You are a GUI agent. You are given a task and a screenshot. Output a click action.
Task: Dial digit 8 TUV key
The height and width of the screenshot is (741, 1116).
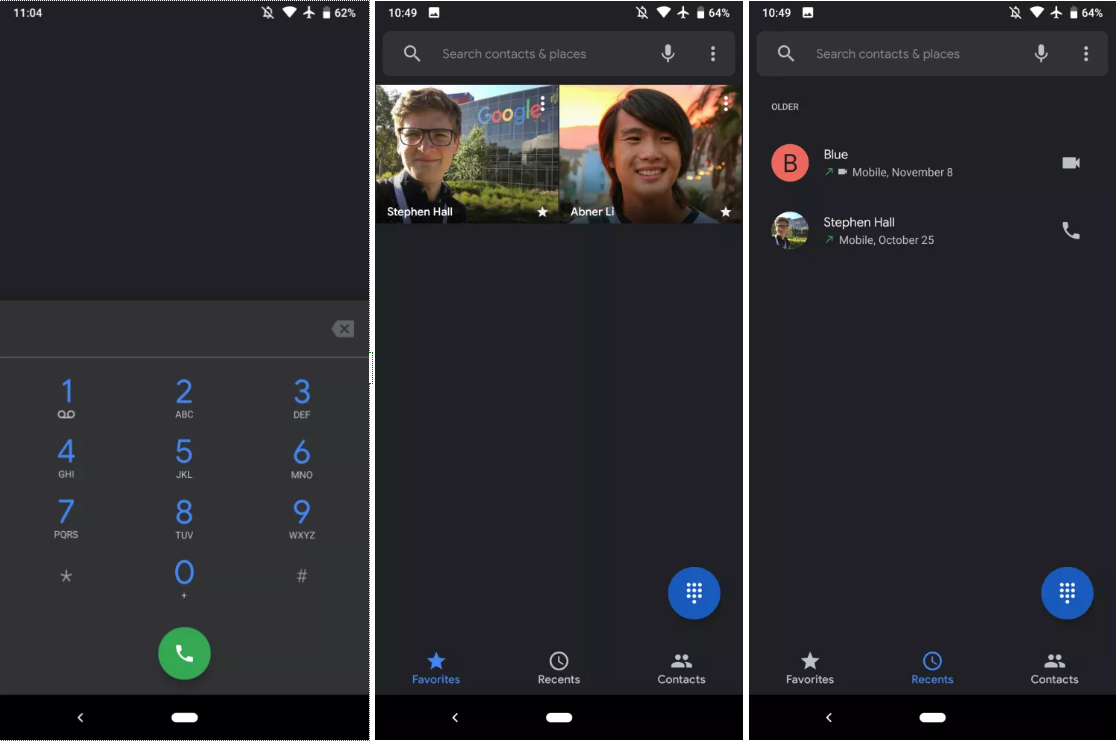[184, 518]
